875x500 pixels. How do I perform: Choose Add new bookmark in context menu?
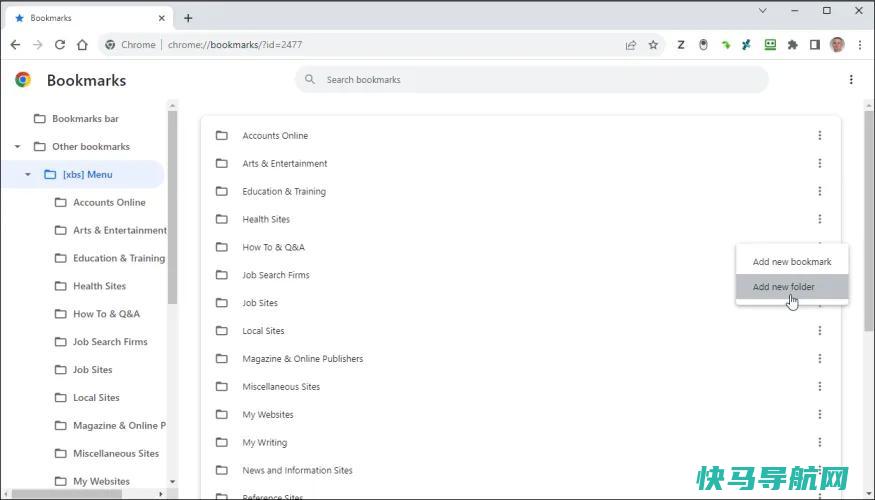click(x=792, y=262)
